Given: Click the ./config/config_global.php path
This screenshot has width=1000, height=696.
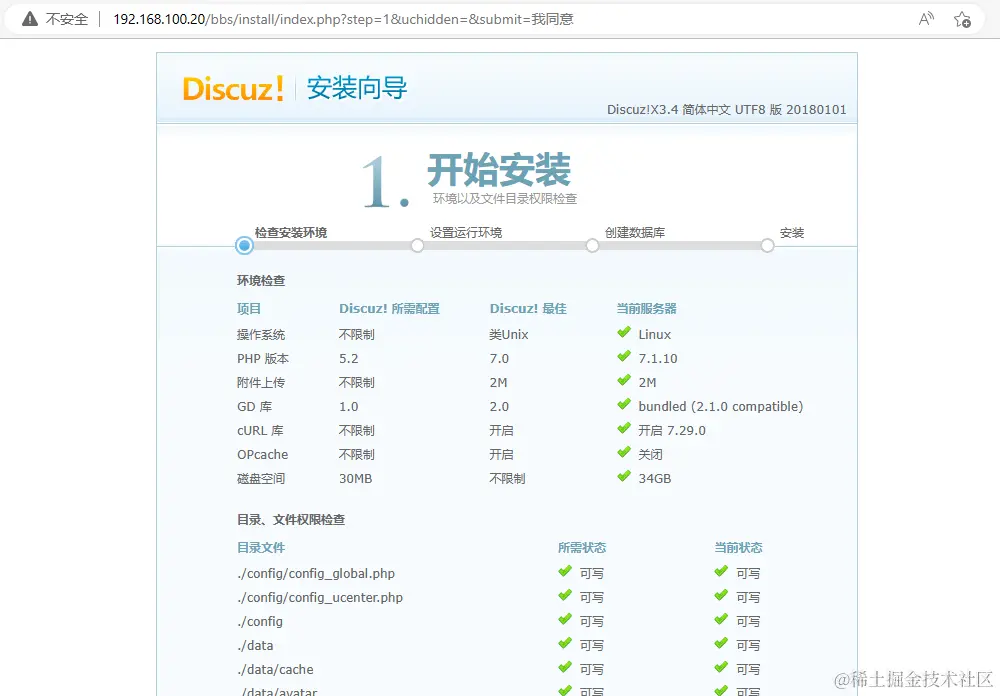Looking at the screenshot, I should pyautogui.click(x=316, y=574).
